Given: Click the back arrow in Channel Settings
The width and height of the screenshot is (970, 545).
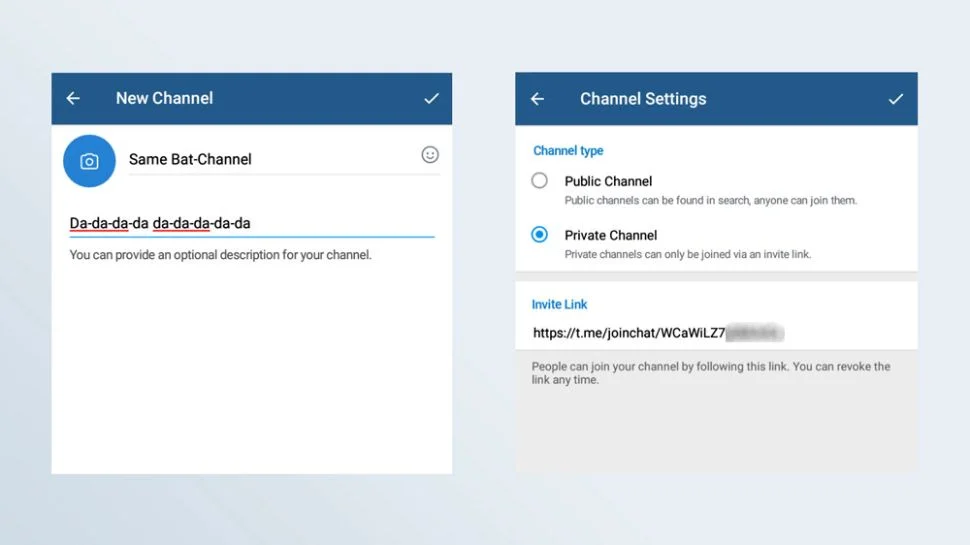Looking at the screenshot, I should tap(537, 99).
